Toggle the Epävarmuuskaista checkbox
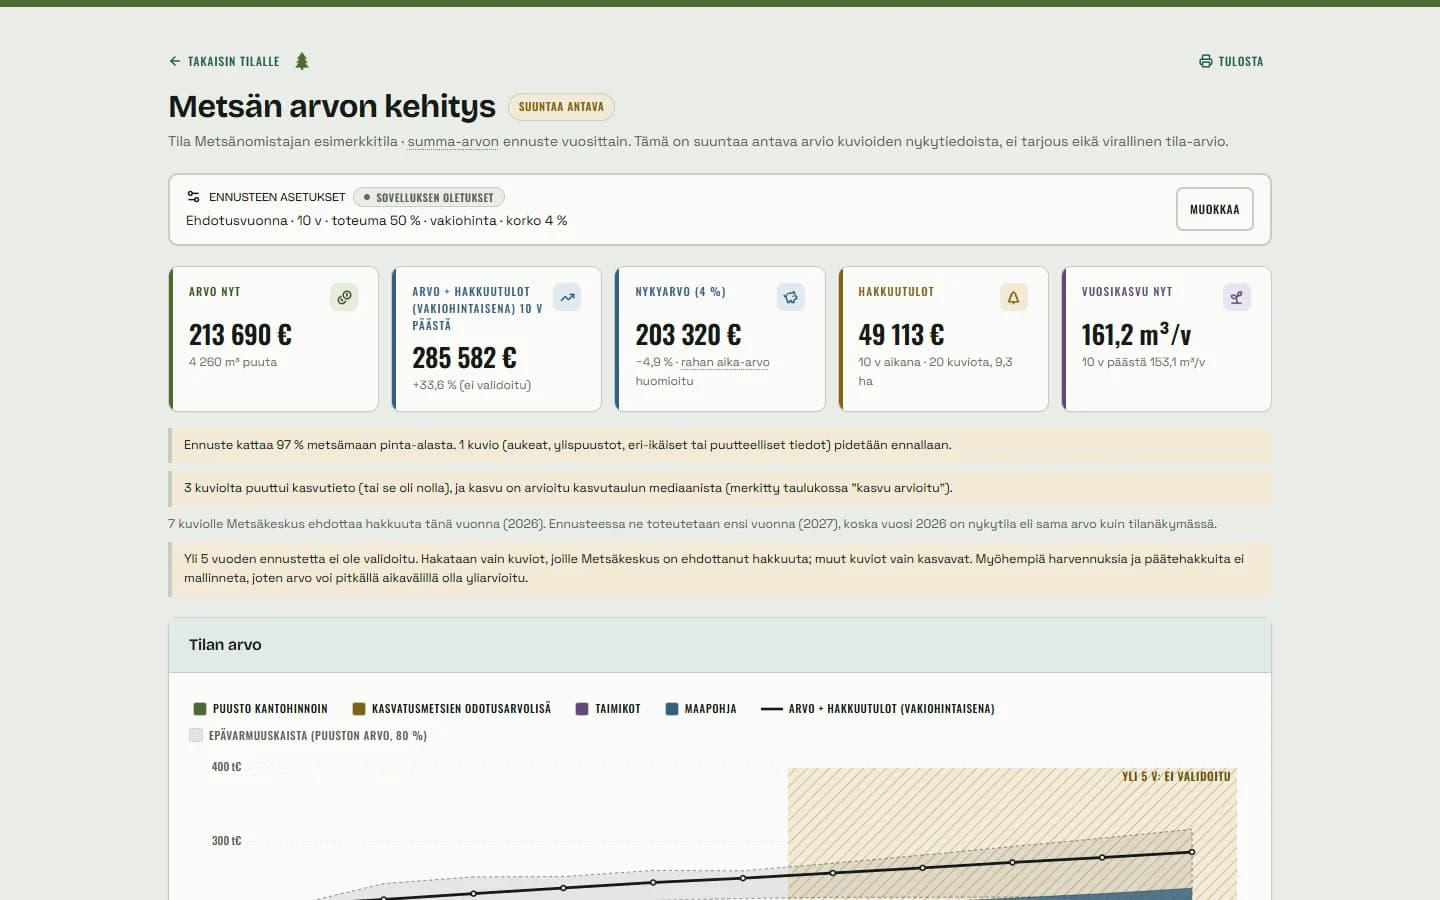 click(196, 735)
